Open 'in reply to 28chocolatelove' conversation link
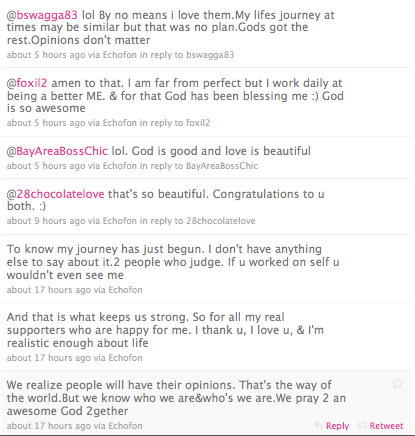Screen dimensions: 415x436 point(197,221)
